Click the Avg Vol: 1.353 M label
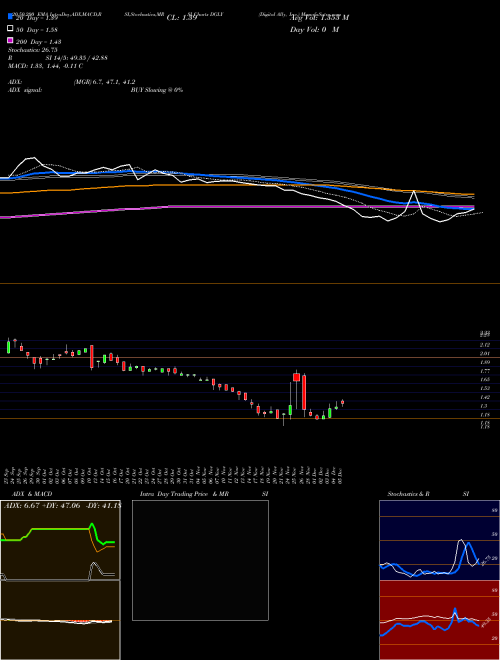The width and height of the screenshot is (500, 660). coord(320,18)
